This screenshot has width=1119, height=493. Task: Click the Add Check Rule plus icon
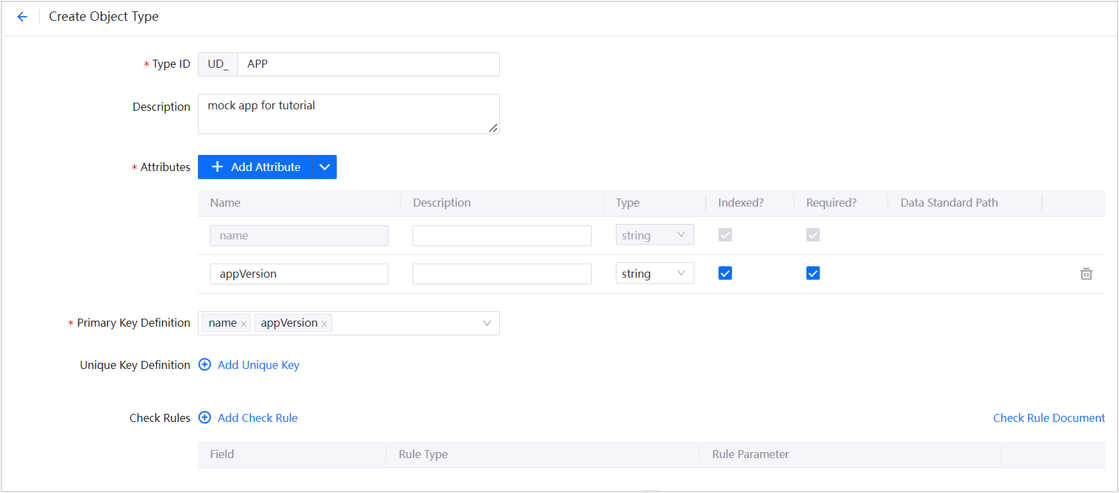tap(205, 418)
